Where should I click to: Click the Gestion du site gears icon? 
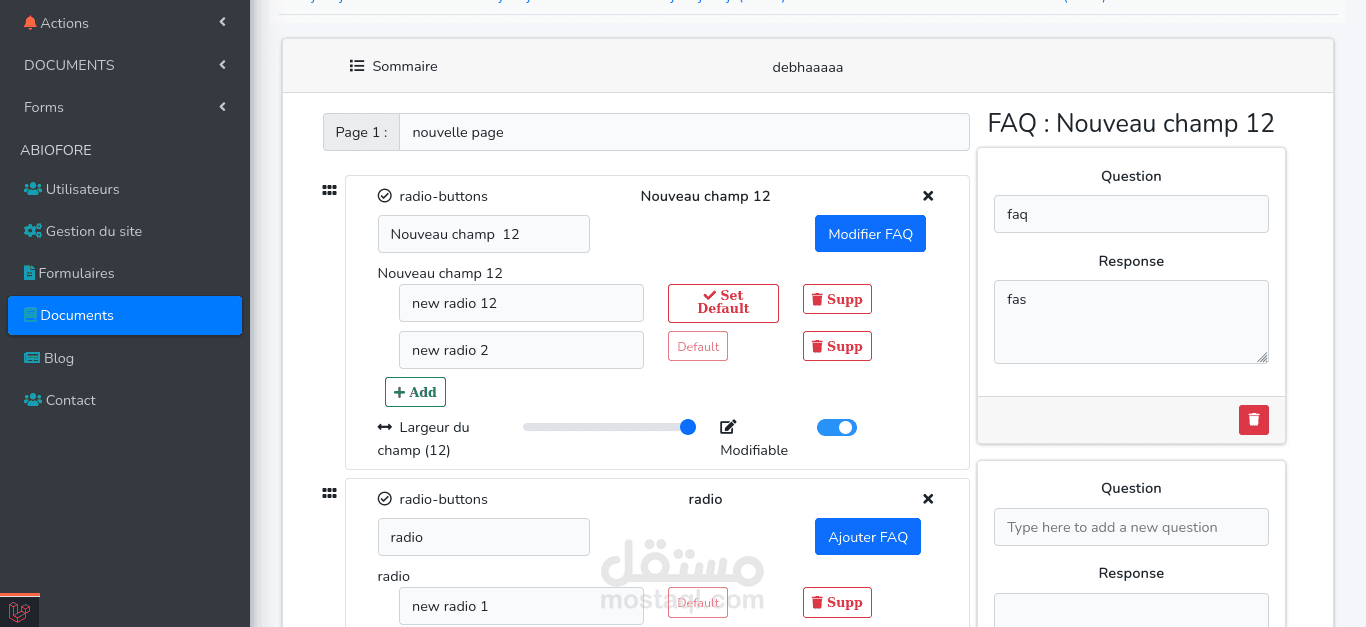33,231
